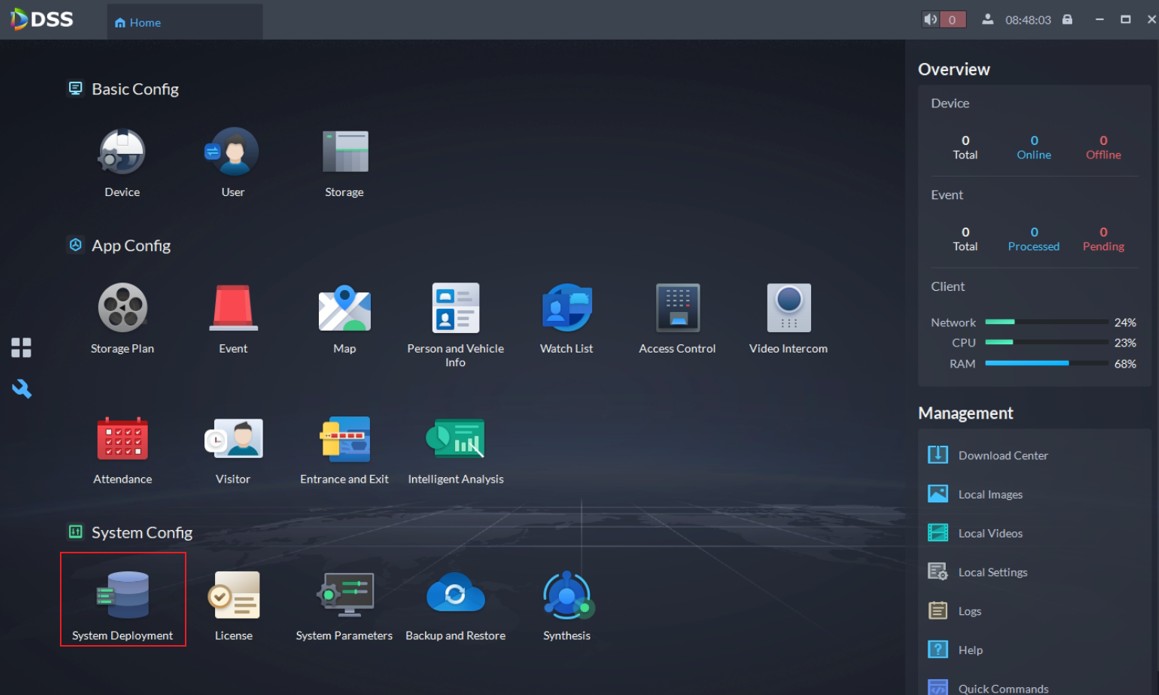Switch to applications grid view in sidebar
Screen dimensions: 1159x695
pos(21,347)
